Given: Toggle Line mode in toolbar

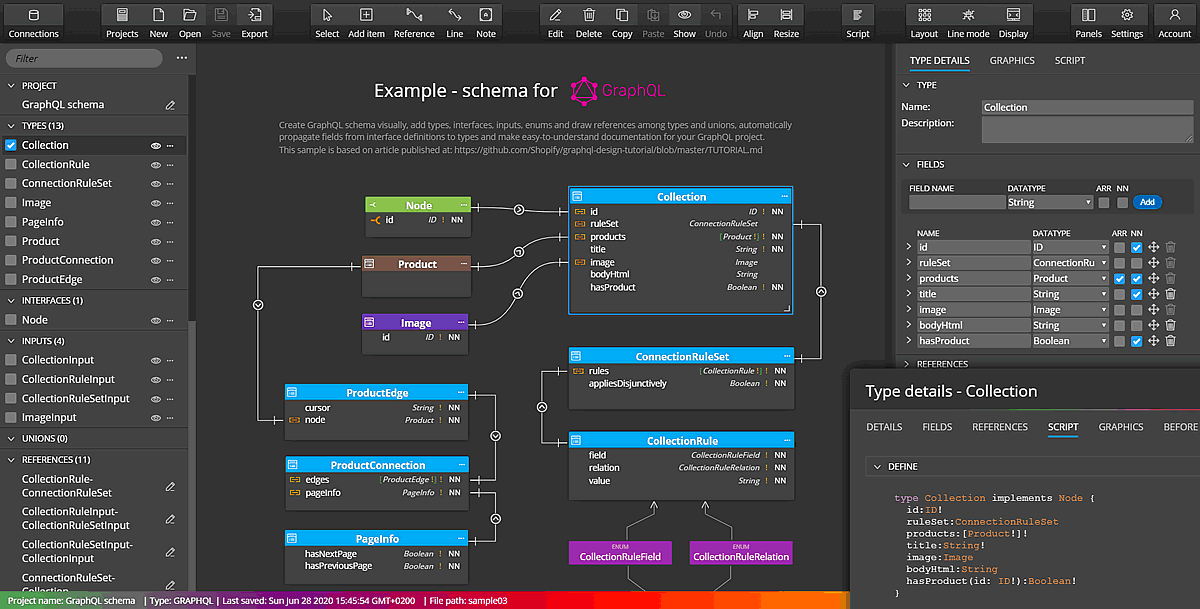Looking at the screenshot, I should pyautogui.click(x=968, y=23).
